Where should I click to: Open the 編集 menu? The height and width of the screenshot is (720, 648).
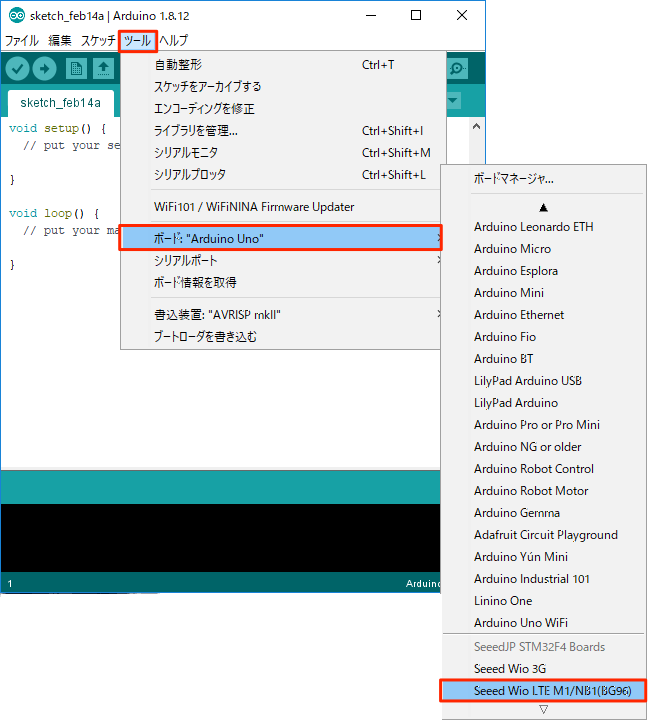pyautogui.click(x=60, y=41)
